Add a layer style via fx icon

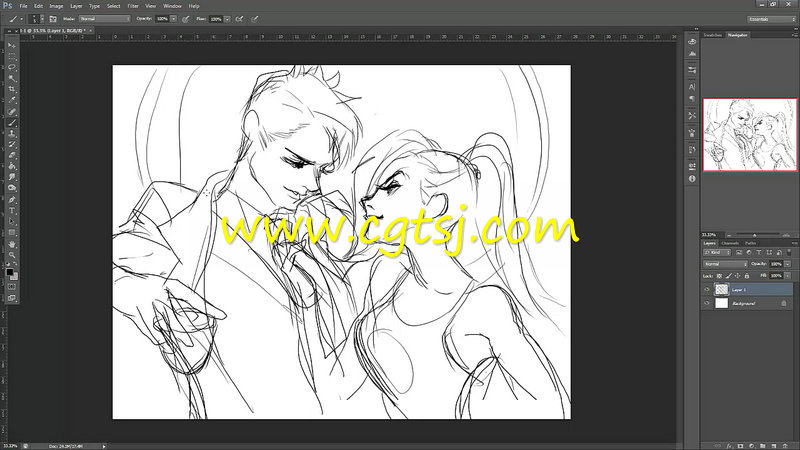tap(729, 446)
